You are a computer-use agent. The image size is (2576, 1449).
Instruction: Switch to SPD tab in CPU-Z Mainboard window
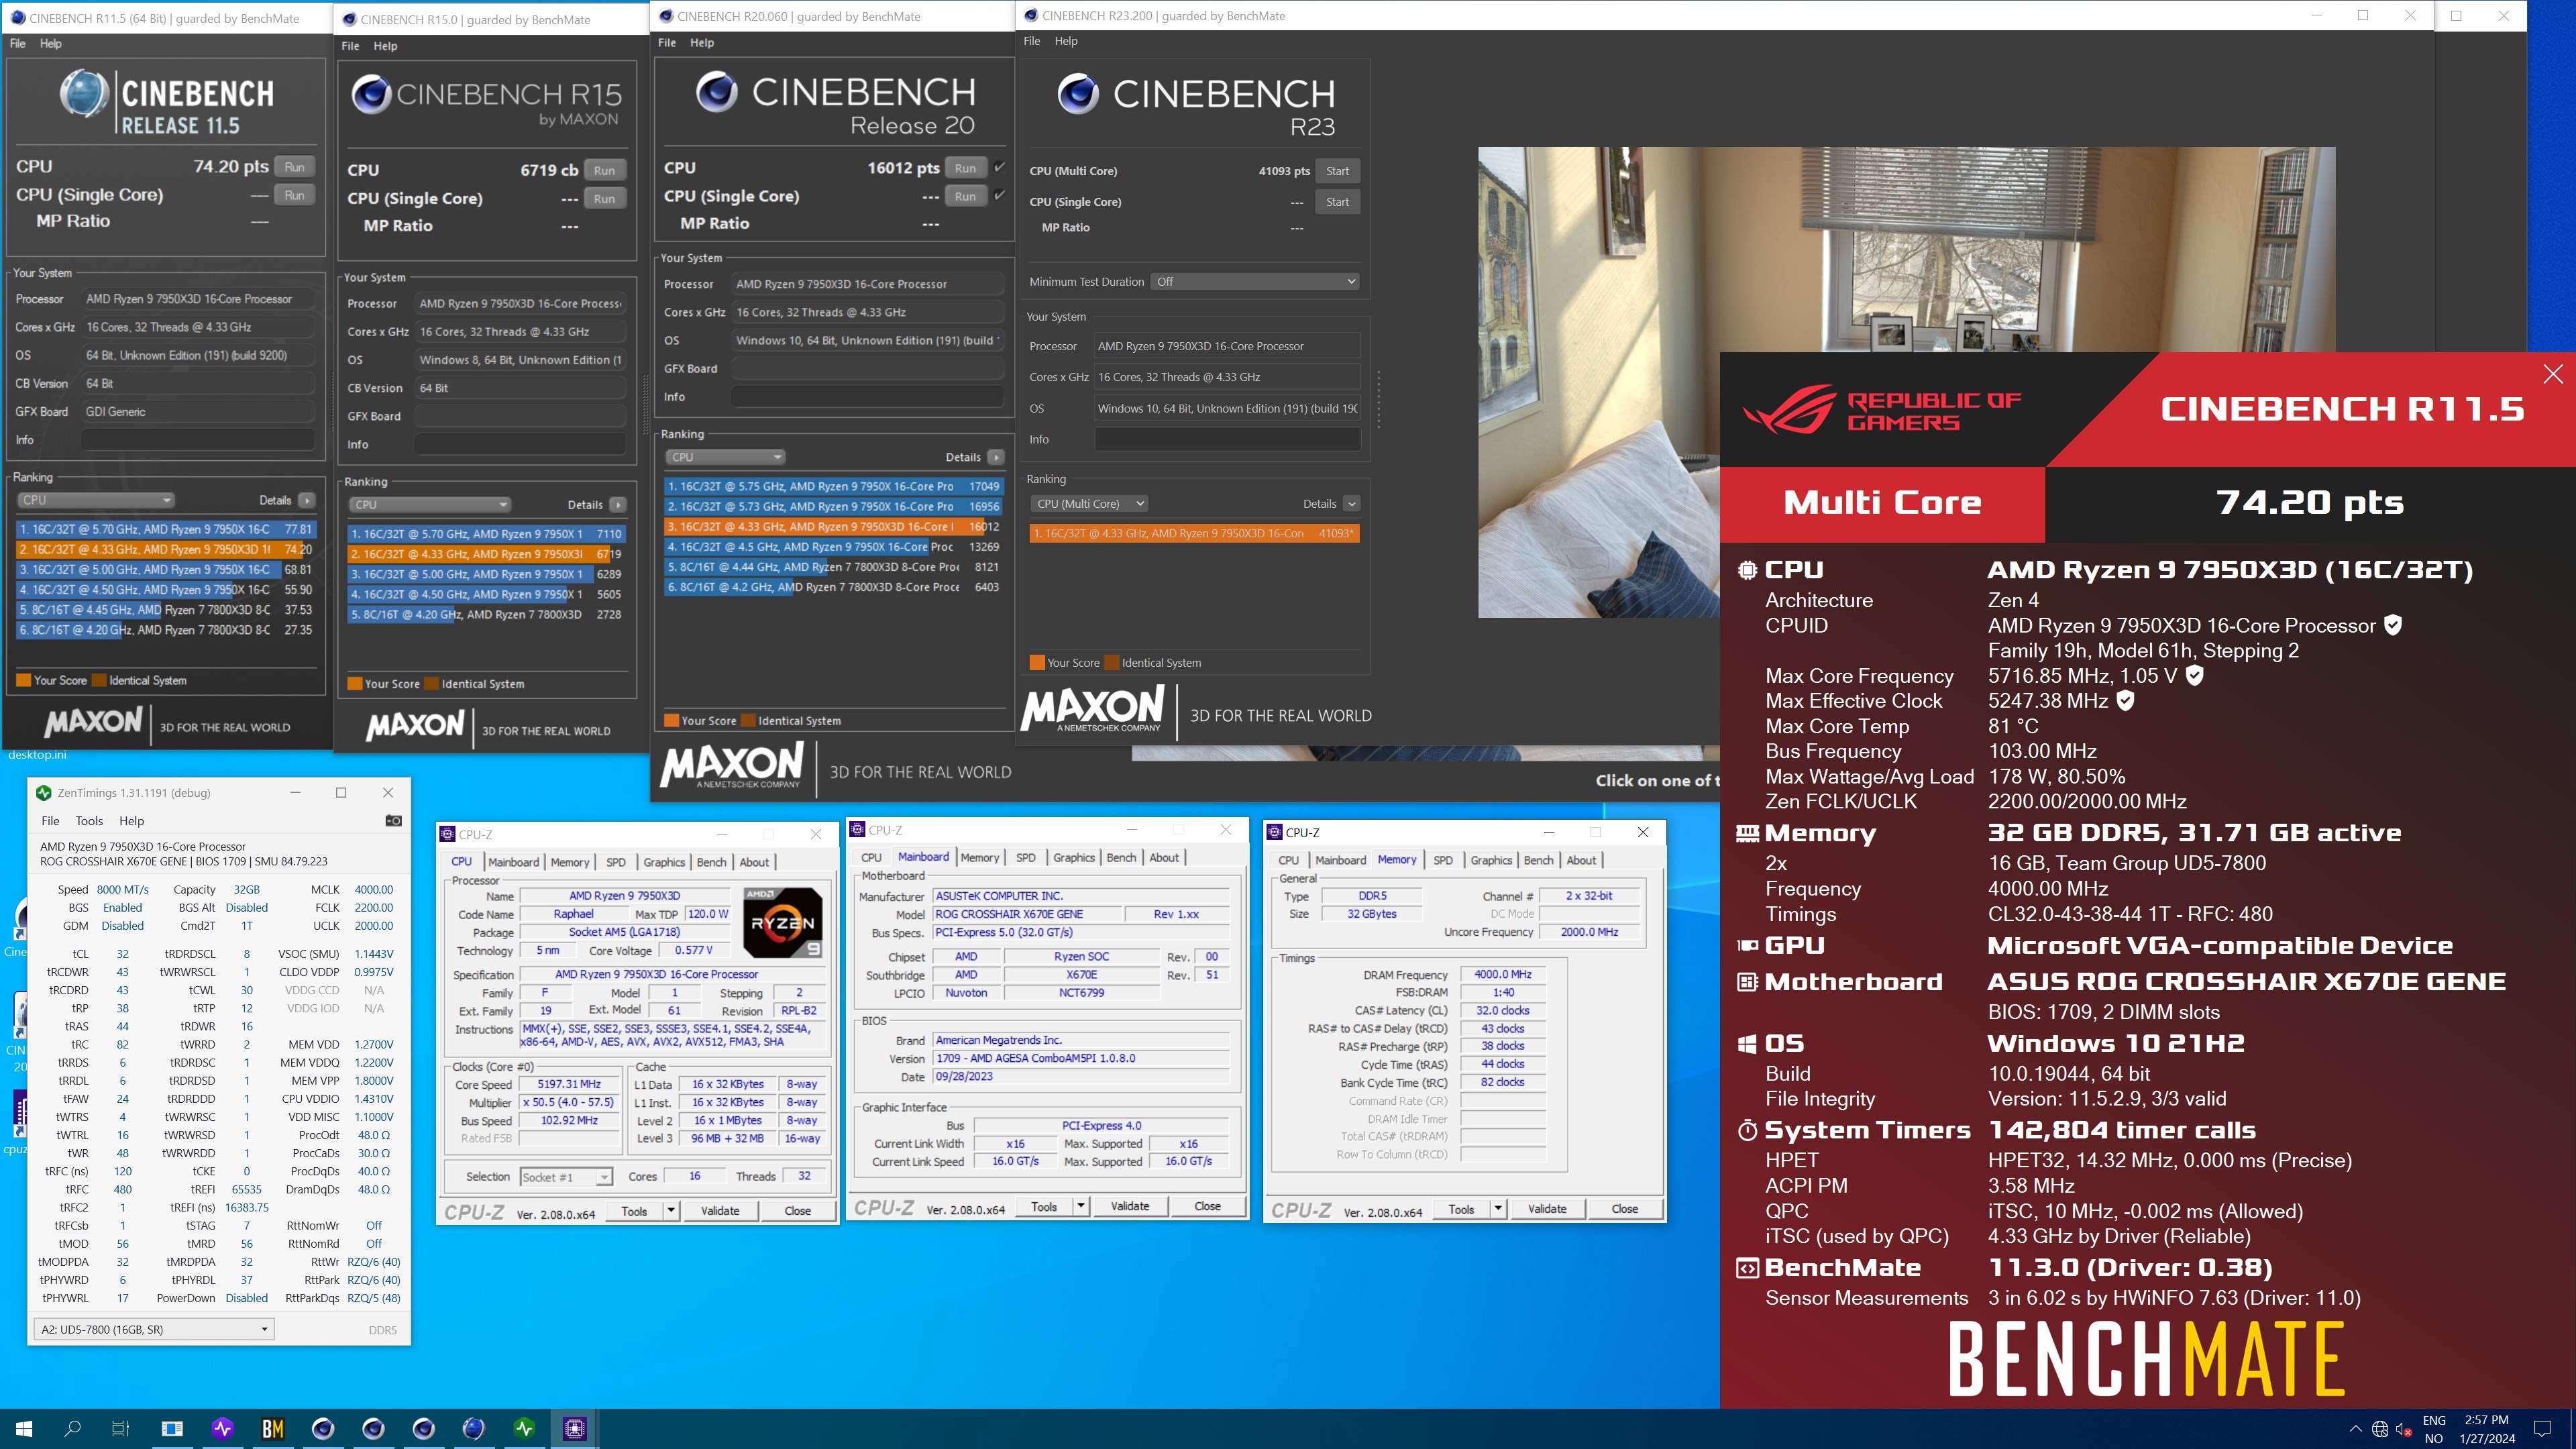point(1025,858)
